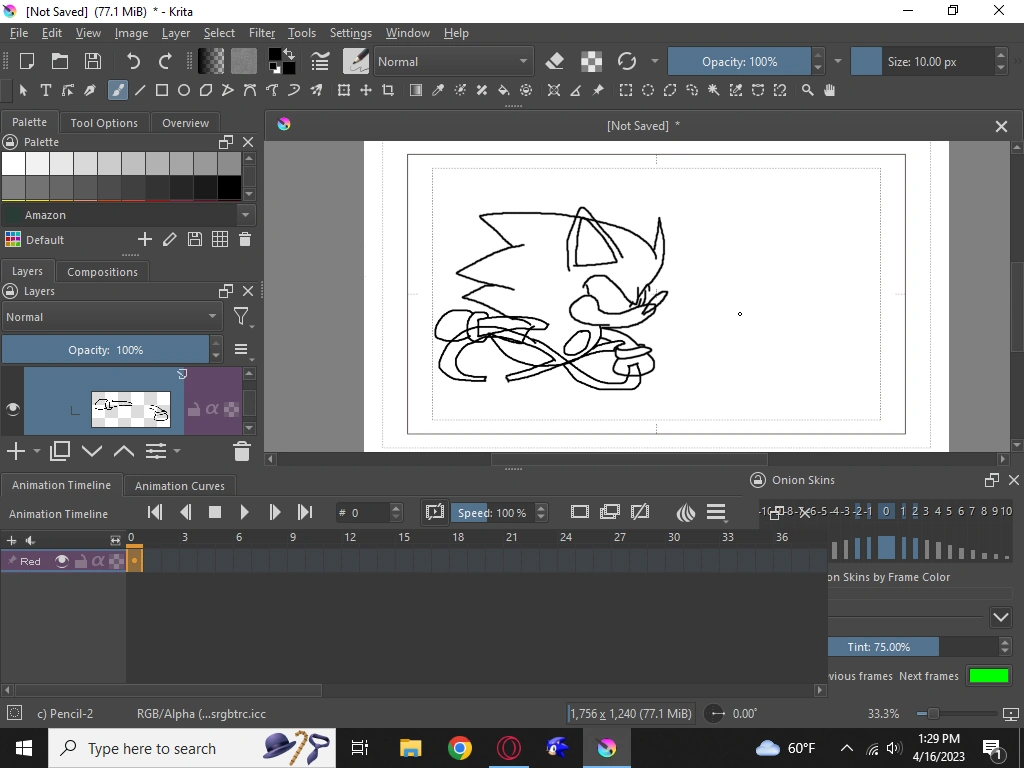The width and height of the screenshot is (1024, 768).
Task: Select the Rectangular Selection tool
Action: (x=626, y=90)
